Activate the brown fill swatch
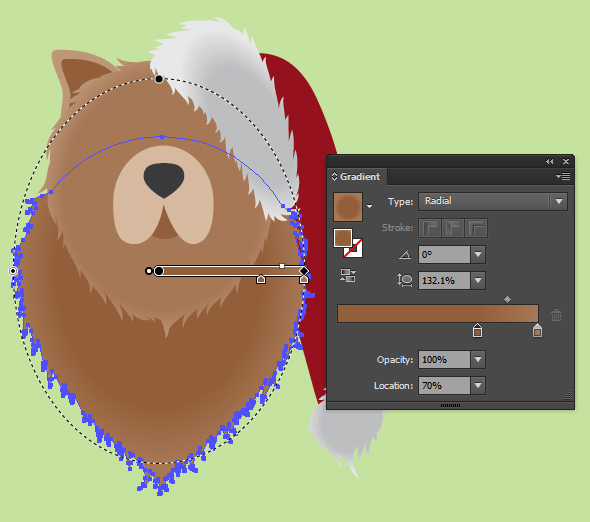 (342, 238)
